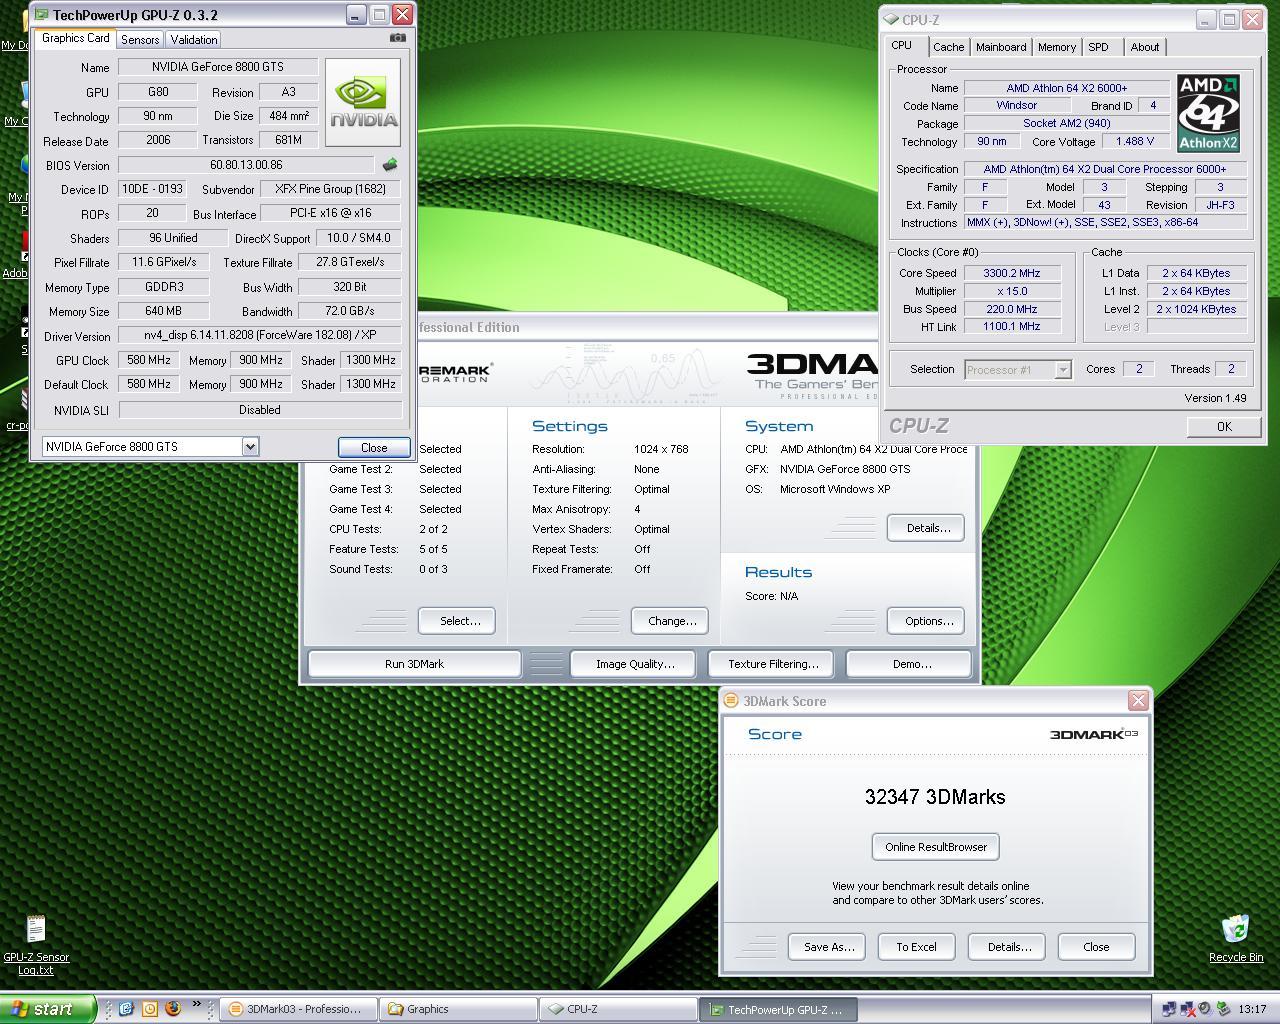Click the Graphics folder taskbar button
Viewport: 1280px width, 1024px height.
[x=458, y=1009]
